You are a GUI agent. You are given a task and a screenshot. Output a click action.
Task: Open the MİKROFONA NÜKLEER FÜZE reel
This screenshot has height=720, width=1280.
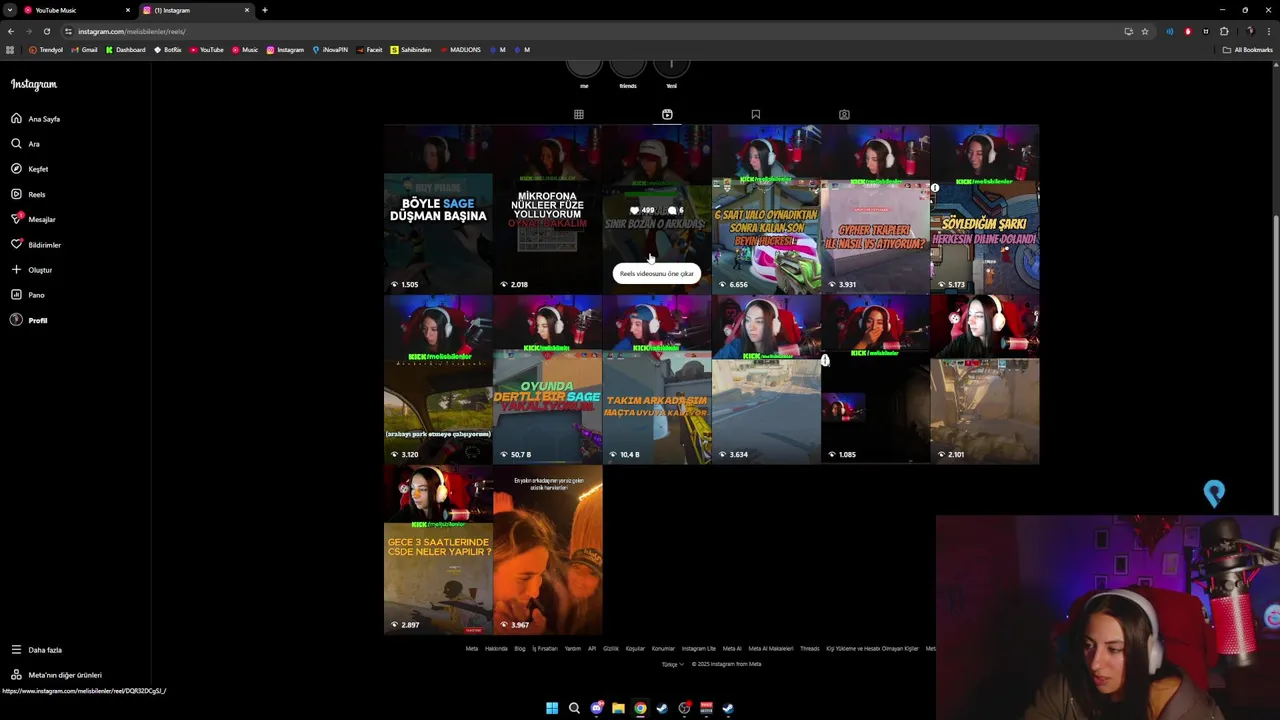pyautogui.click(x=547, y=209)
